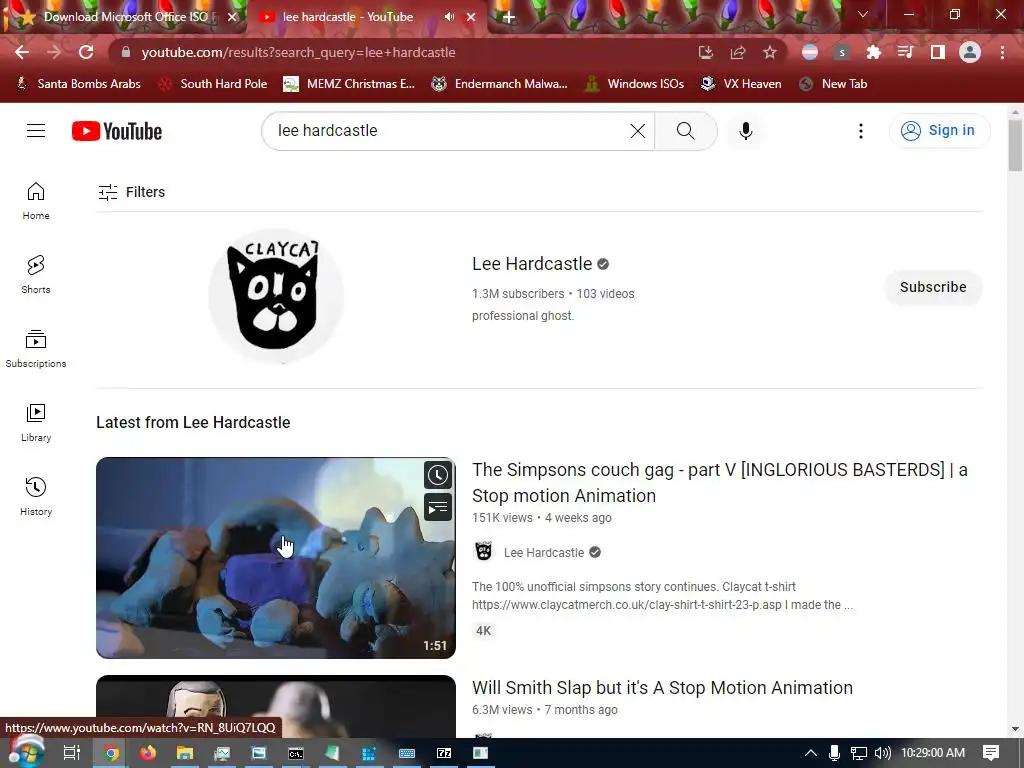
Task: Open the New Tab bookmark
Action: pos(833,84)
